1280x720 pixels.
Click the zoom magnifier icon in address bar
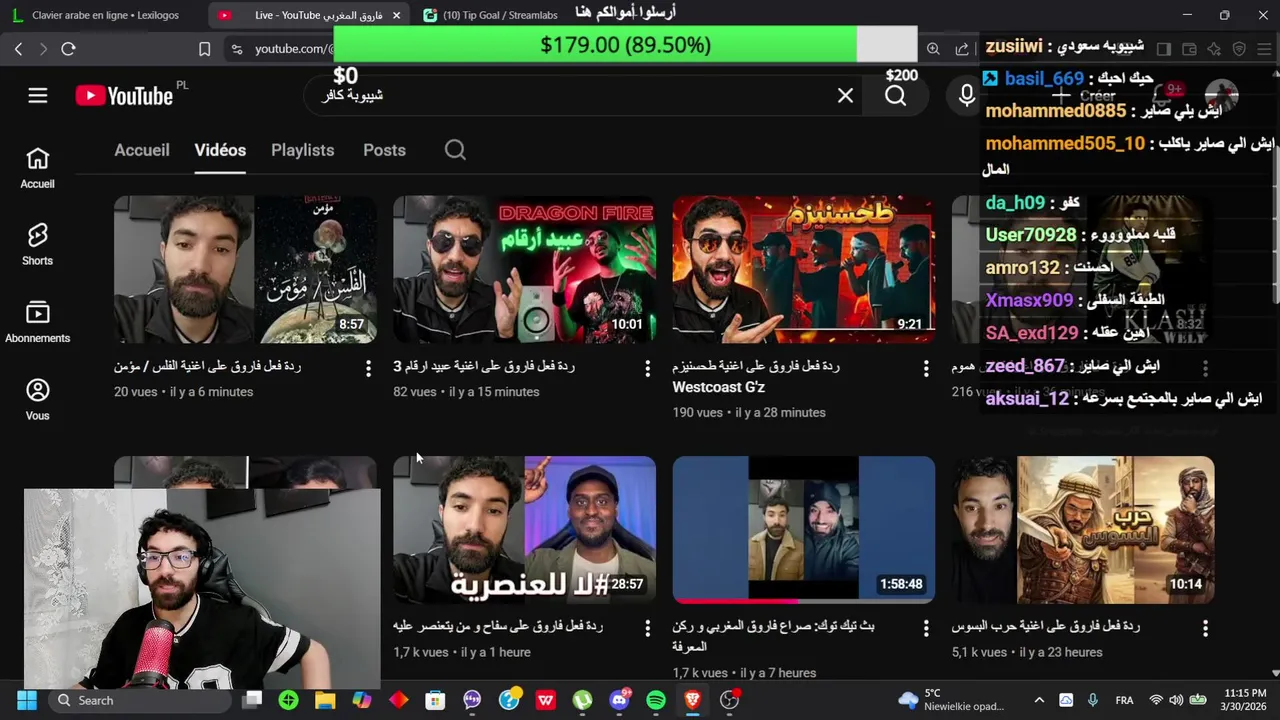click(933, 48)
